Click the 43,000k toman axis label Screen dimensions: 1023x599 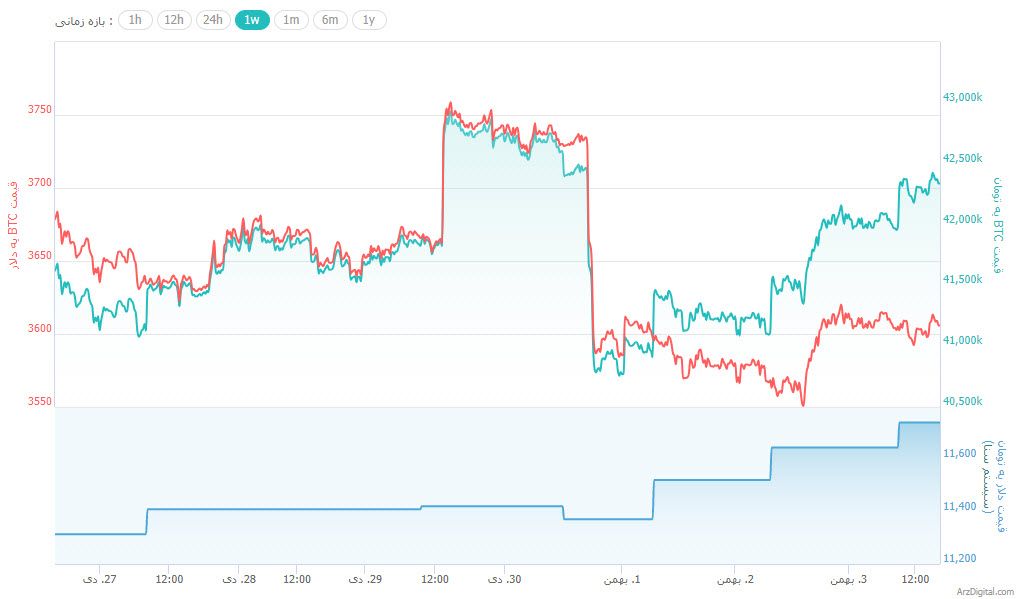tap(963, 98)
